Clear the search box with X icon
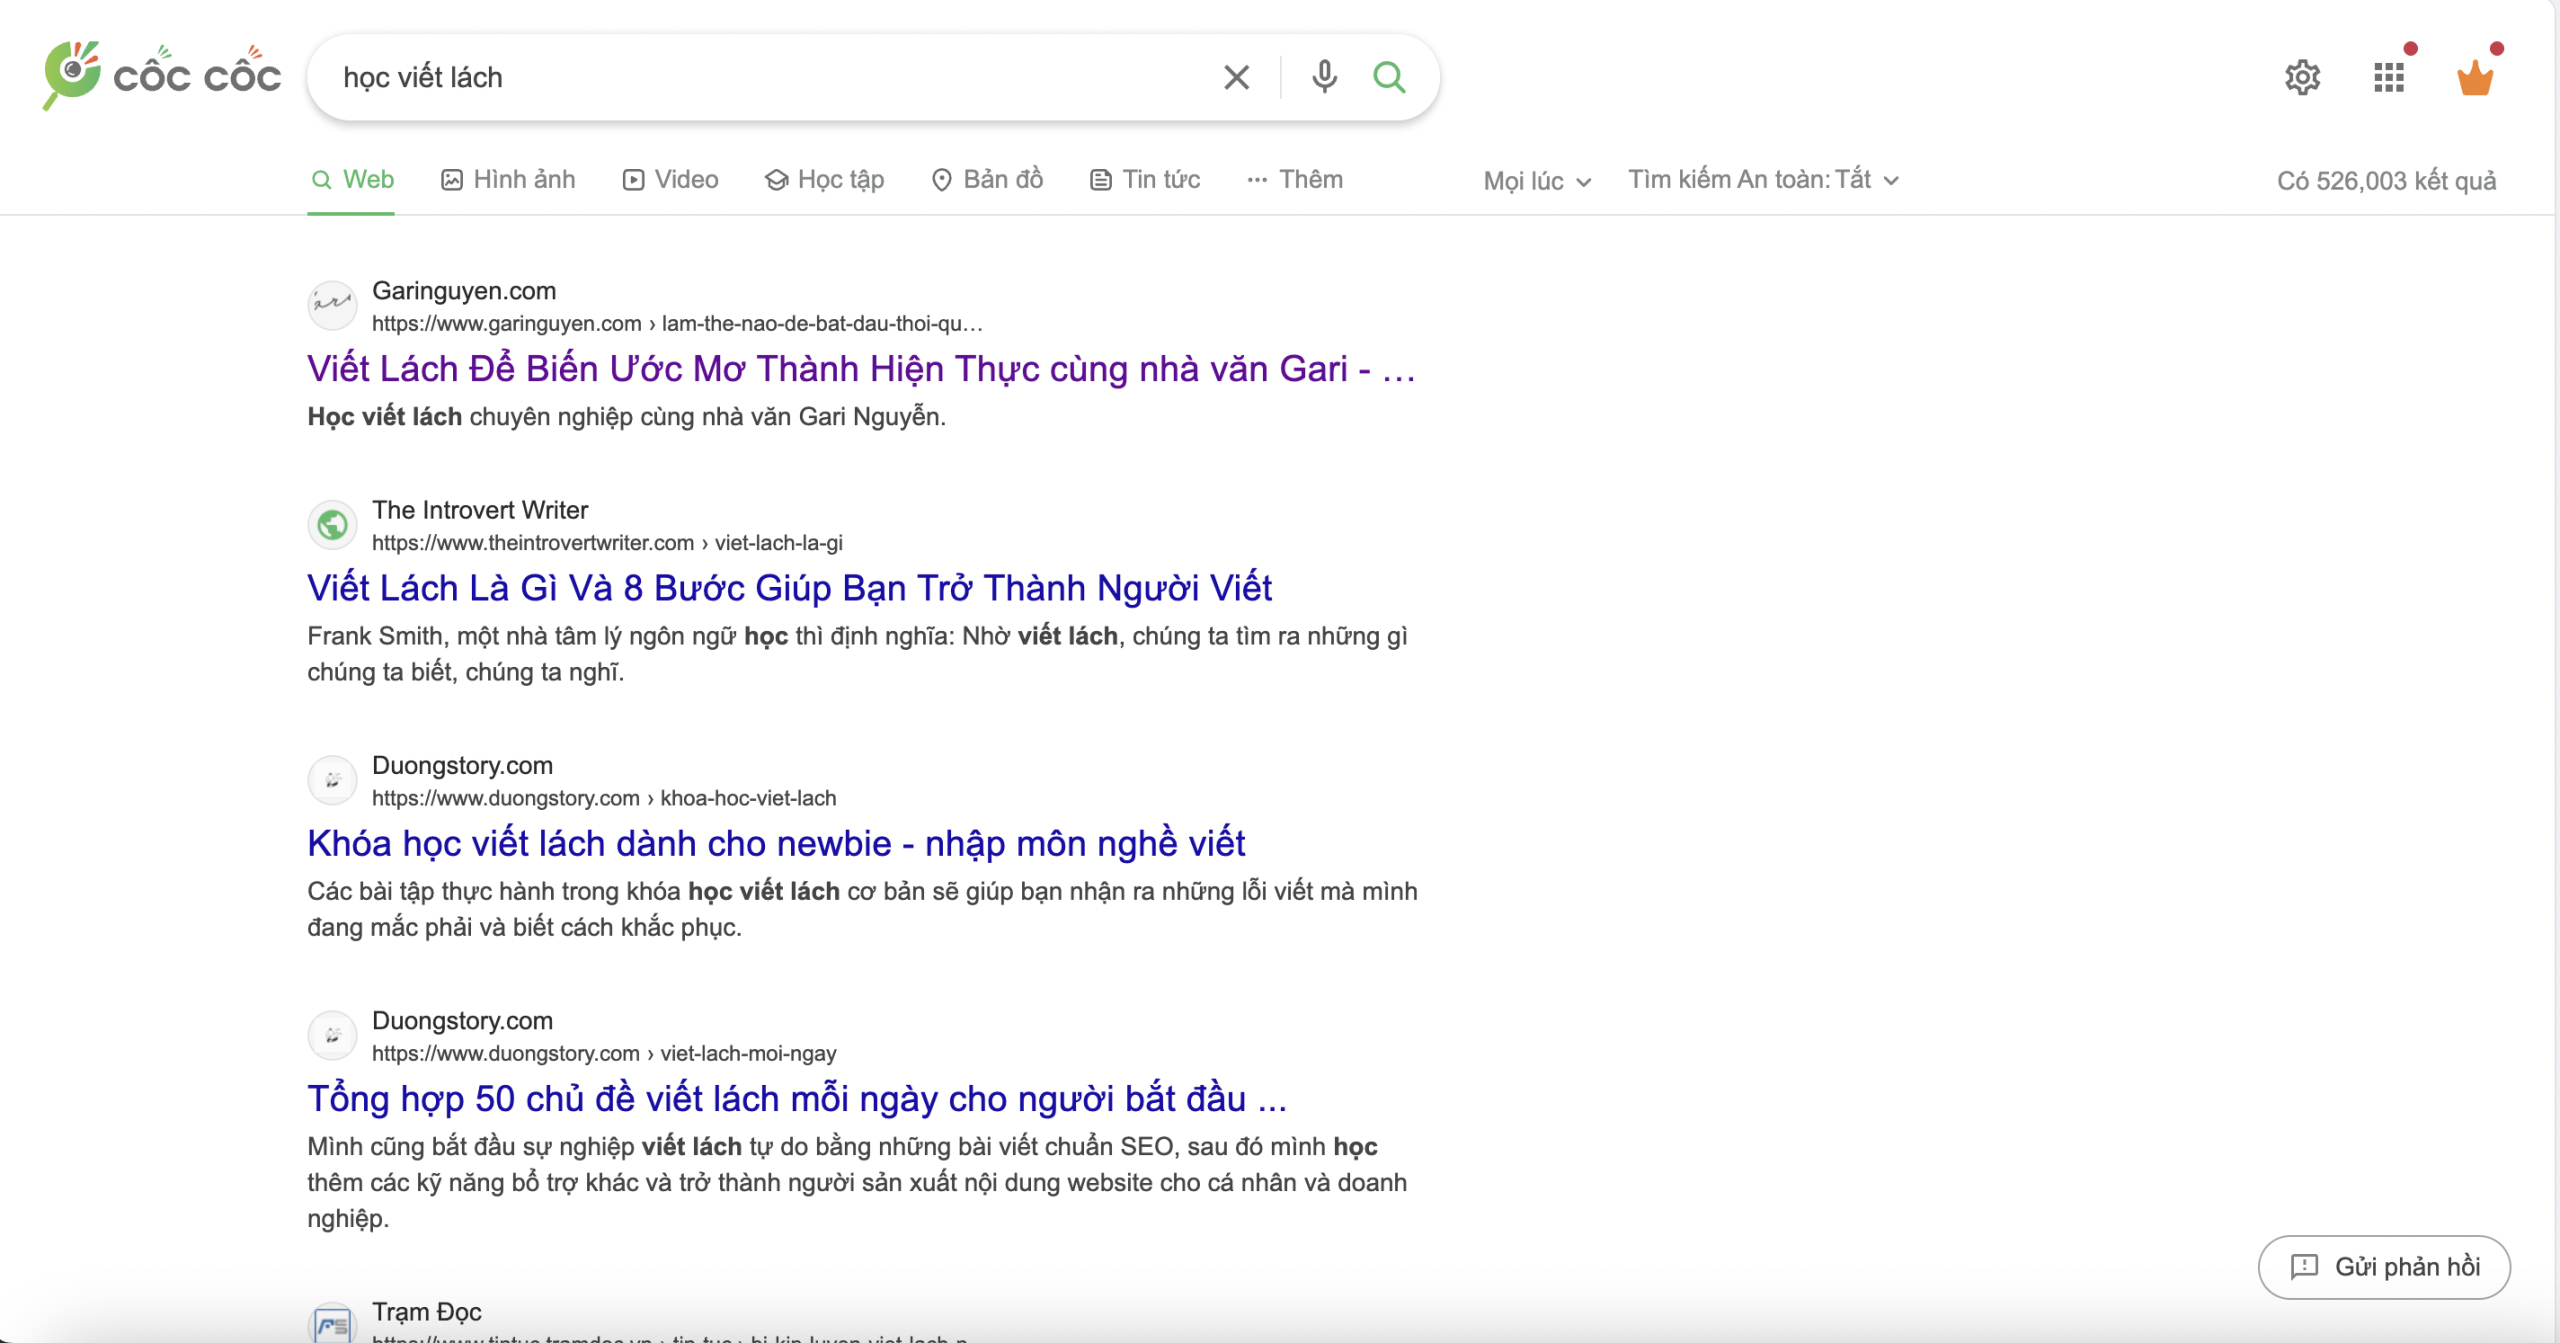The width and height of the screenshot is (2560, 1343). [1236, 77]
